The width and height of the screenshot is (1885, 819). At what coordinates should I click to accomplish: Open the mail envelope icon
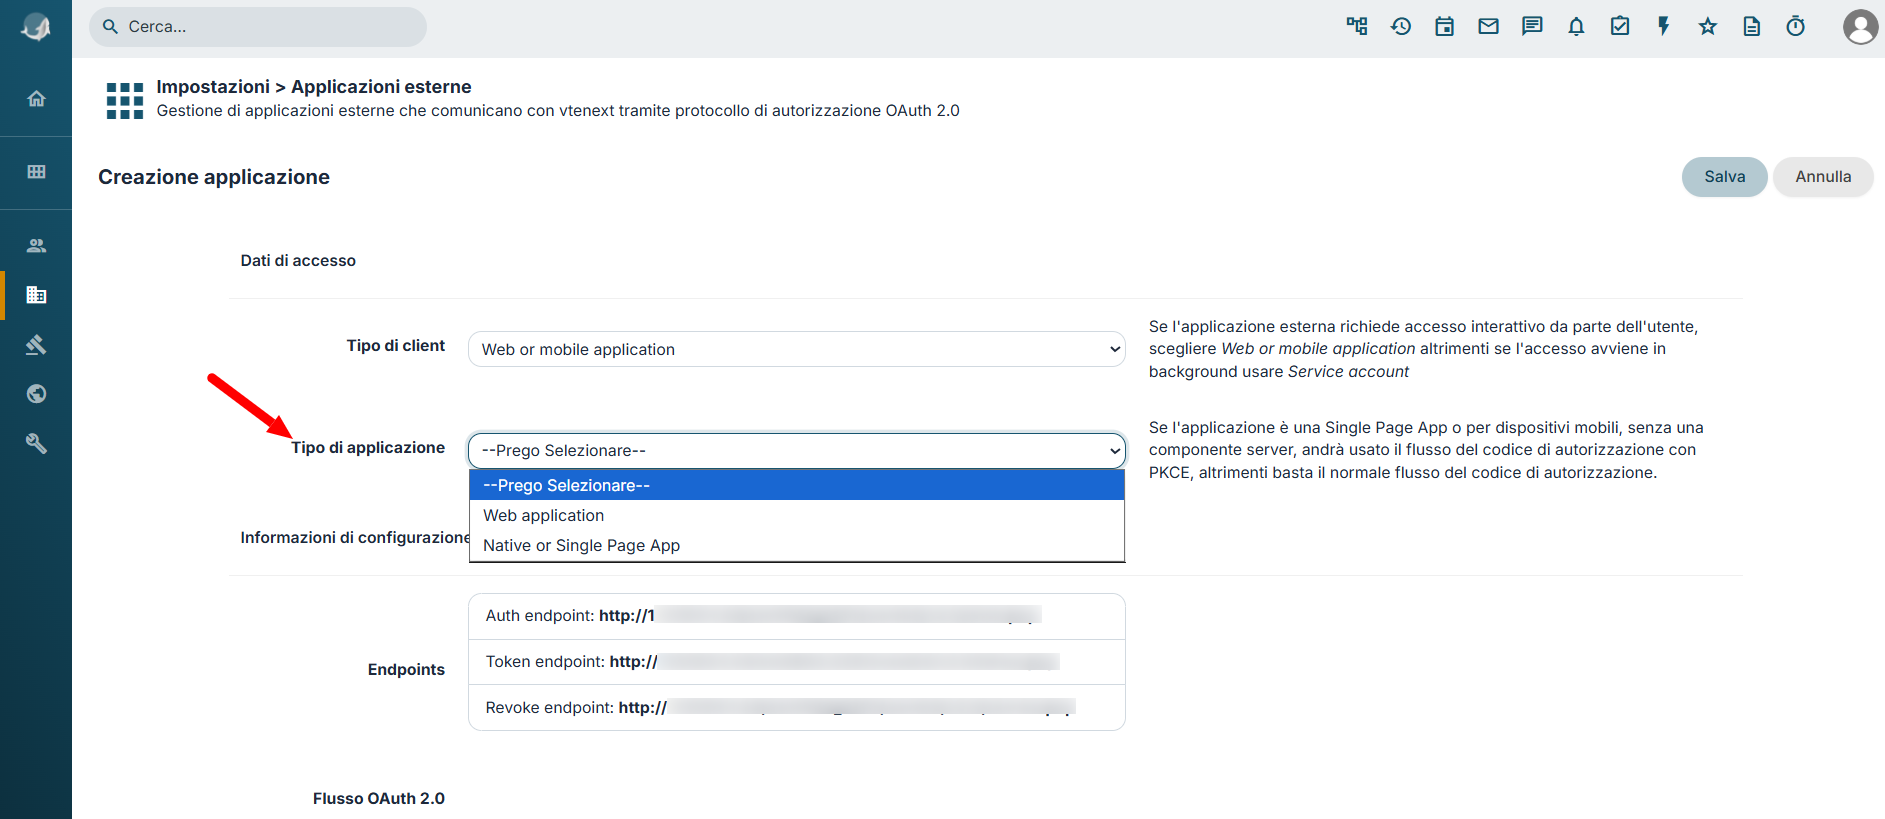[1489, 26]
